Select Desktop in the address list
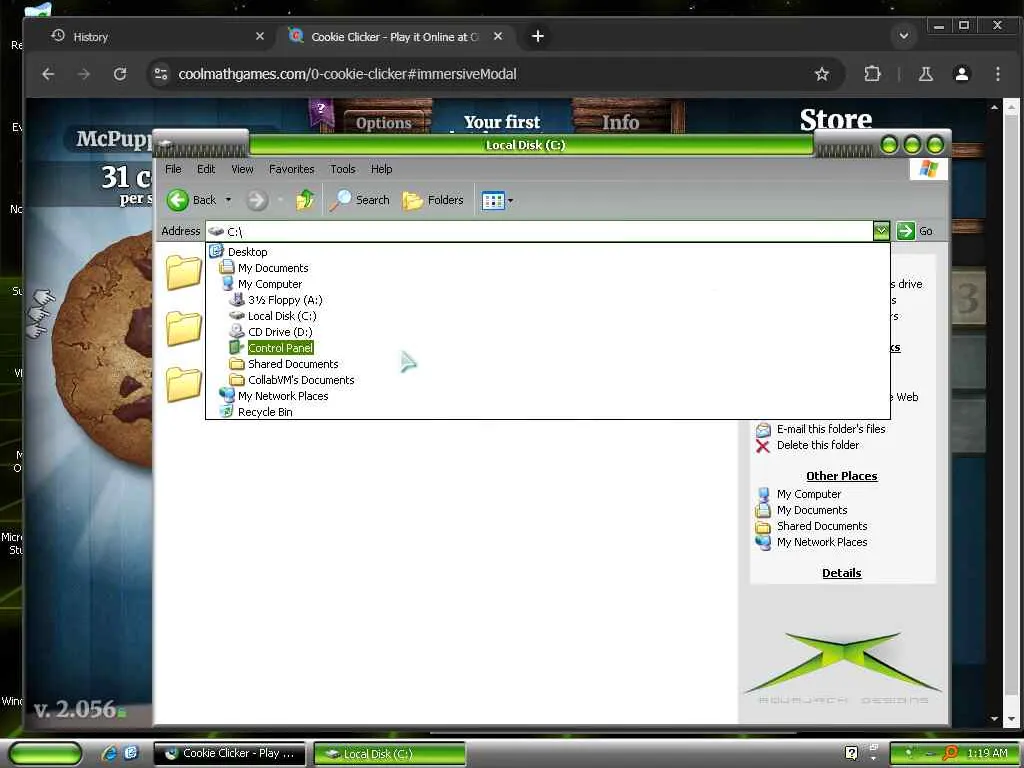The image size is (1024, 768). [248, 252]
